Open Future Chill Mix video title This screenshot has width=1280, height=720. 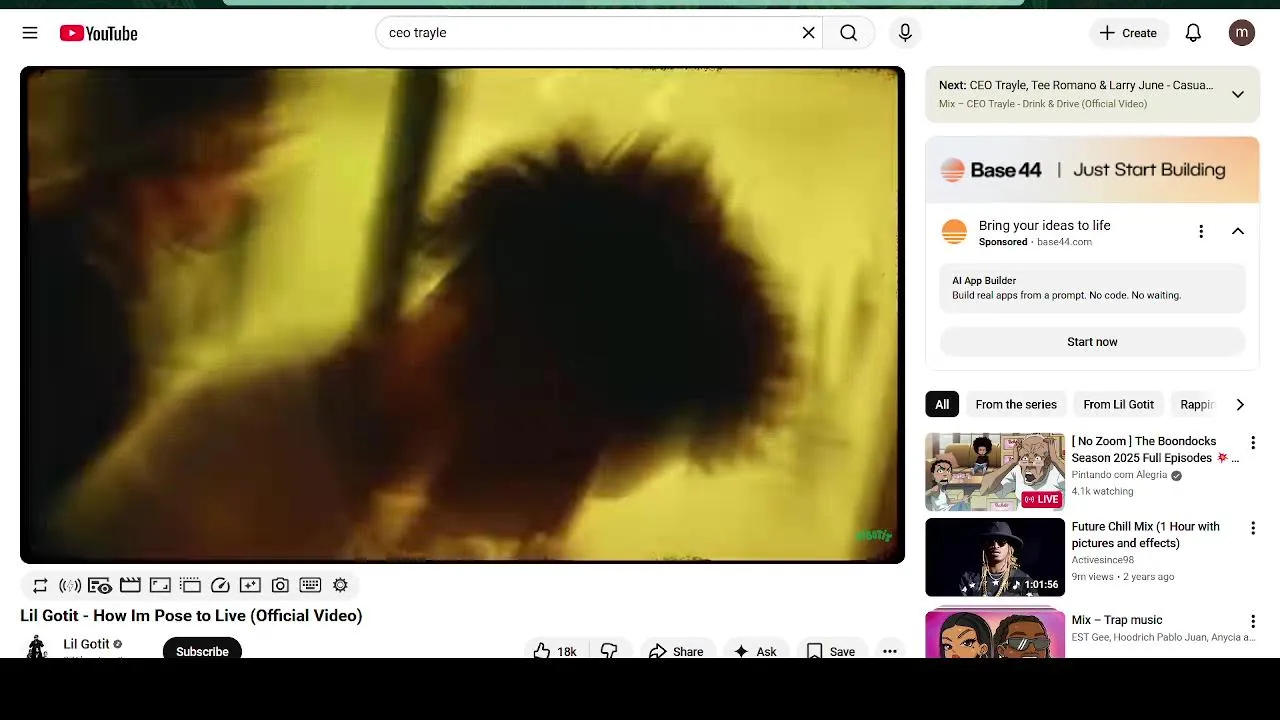[1146, 535]
